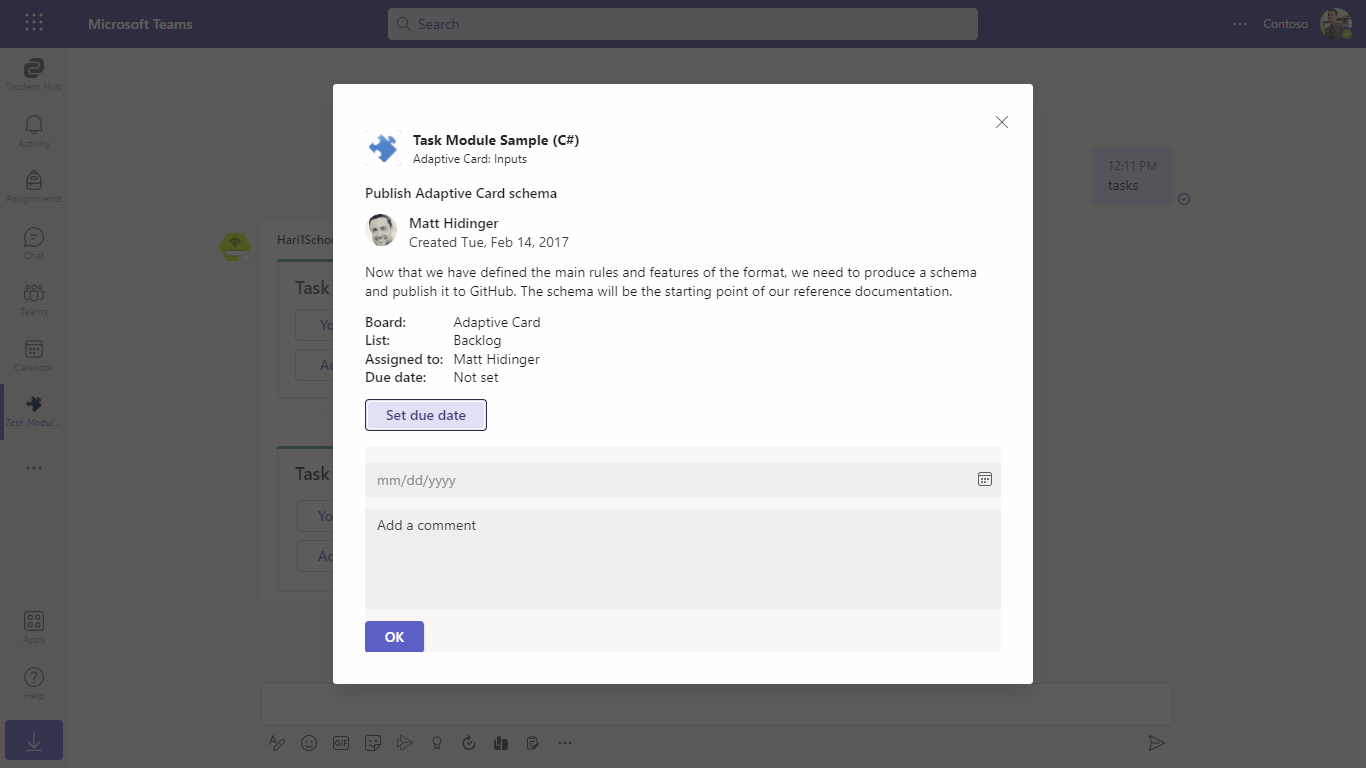Click the Microsoft Teams title
This screenshot has width=1366, height=768.
[140, 24]
